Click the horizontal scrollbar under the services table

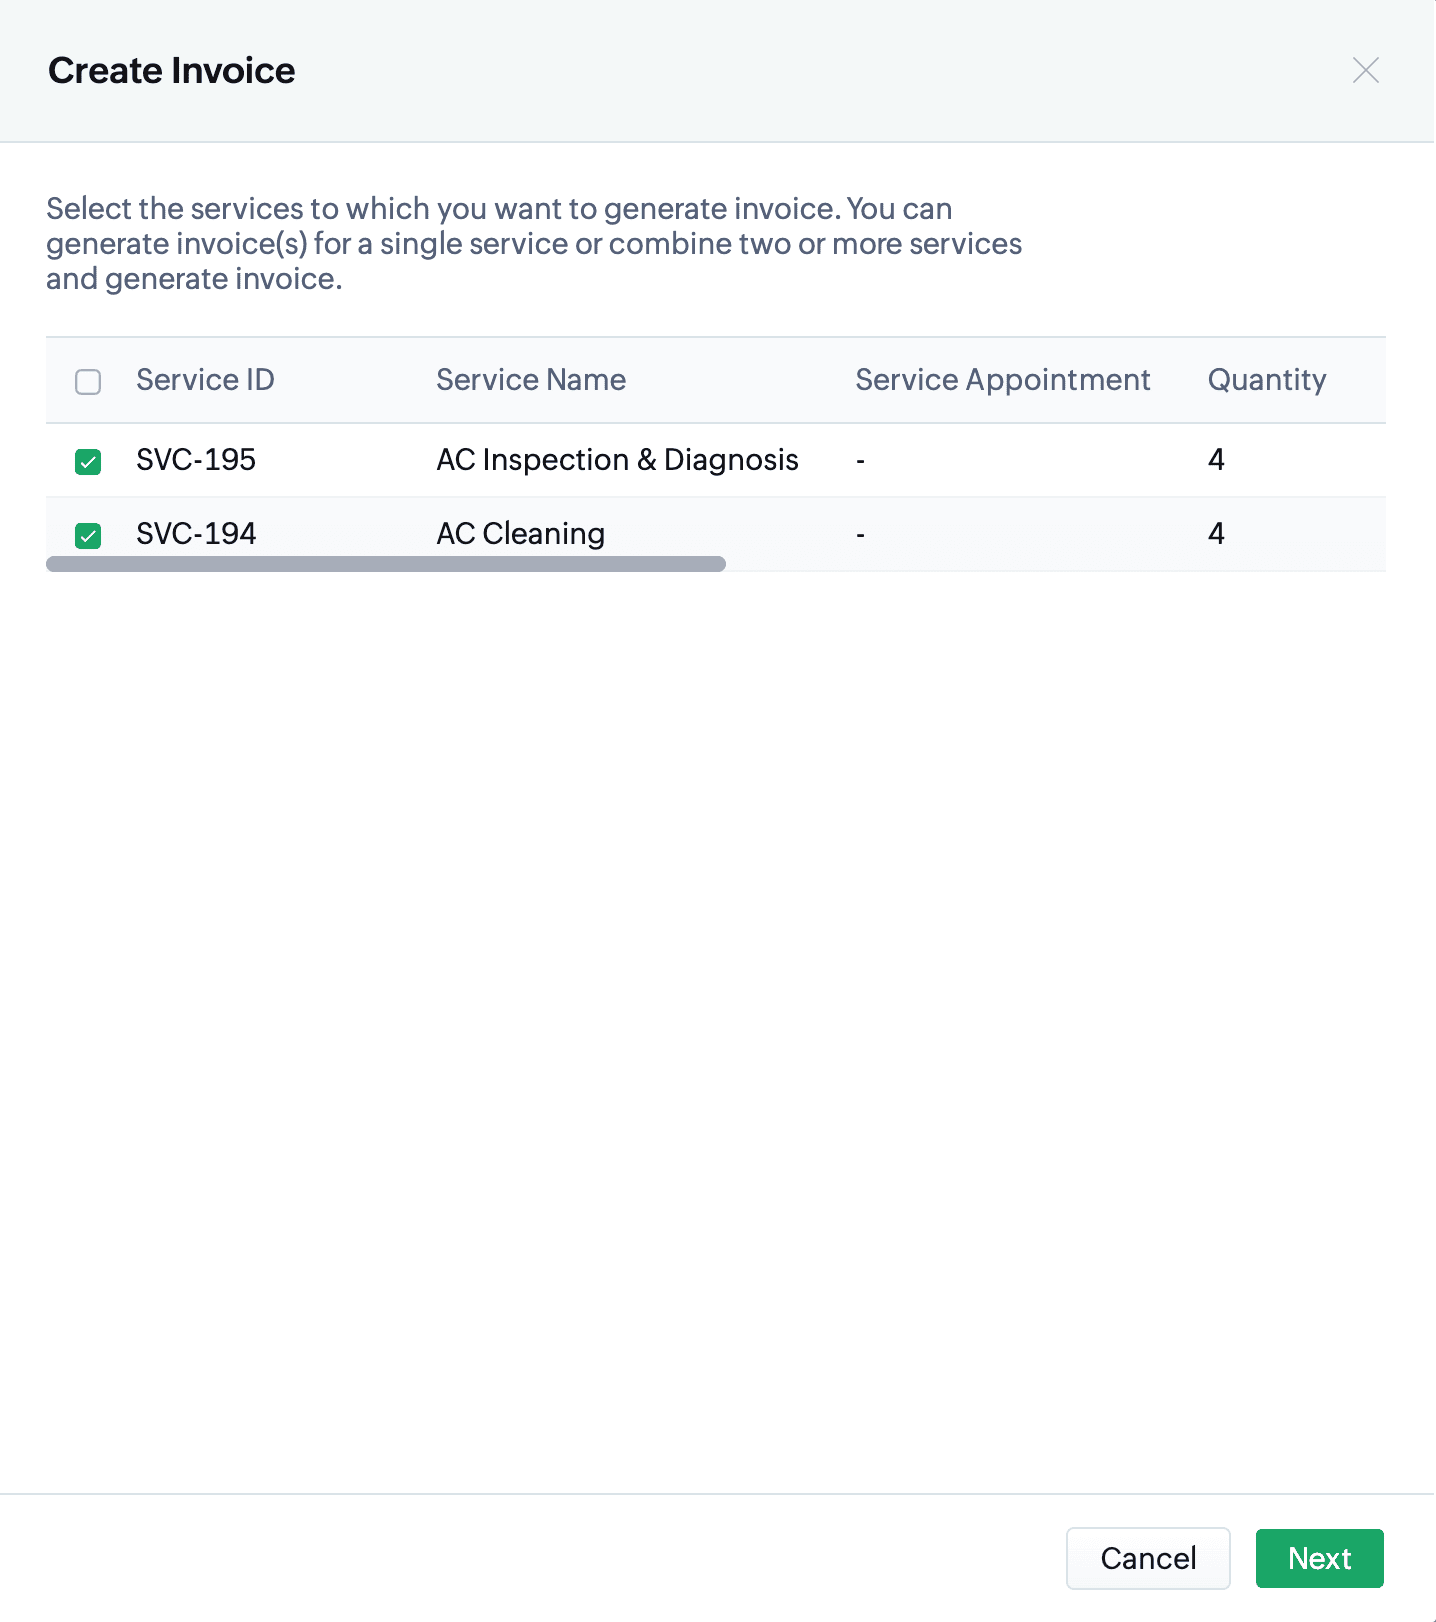[385, 564]
